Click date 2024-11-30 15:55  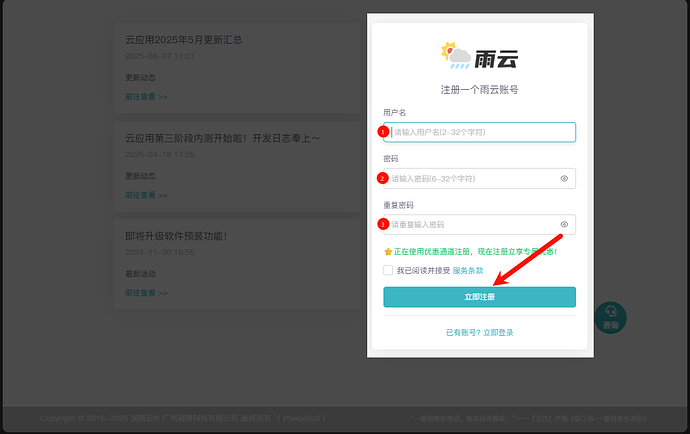pos(160,252)
